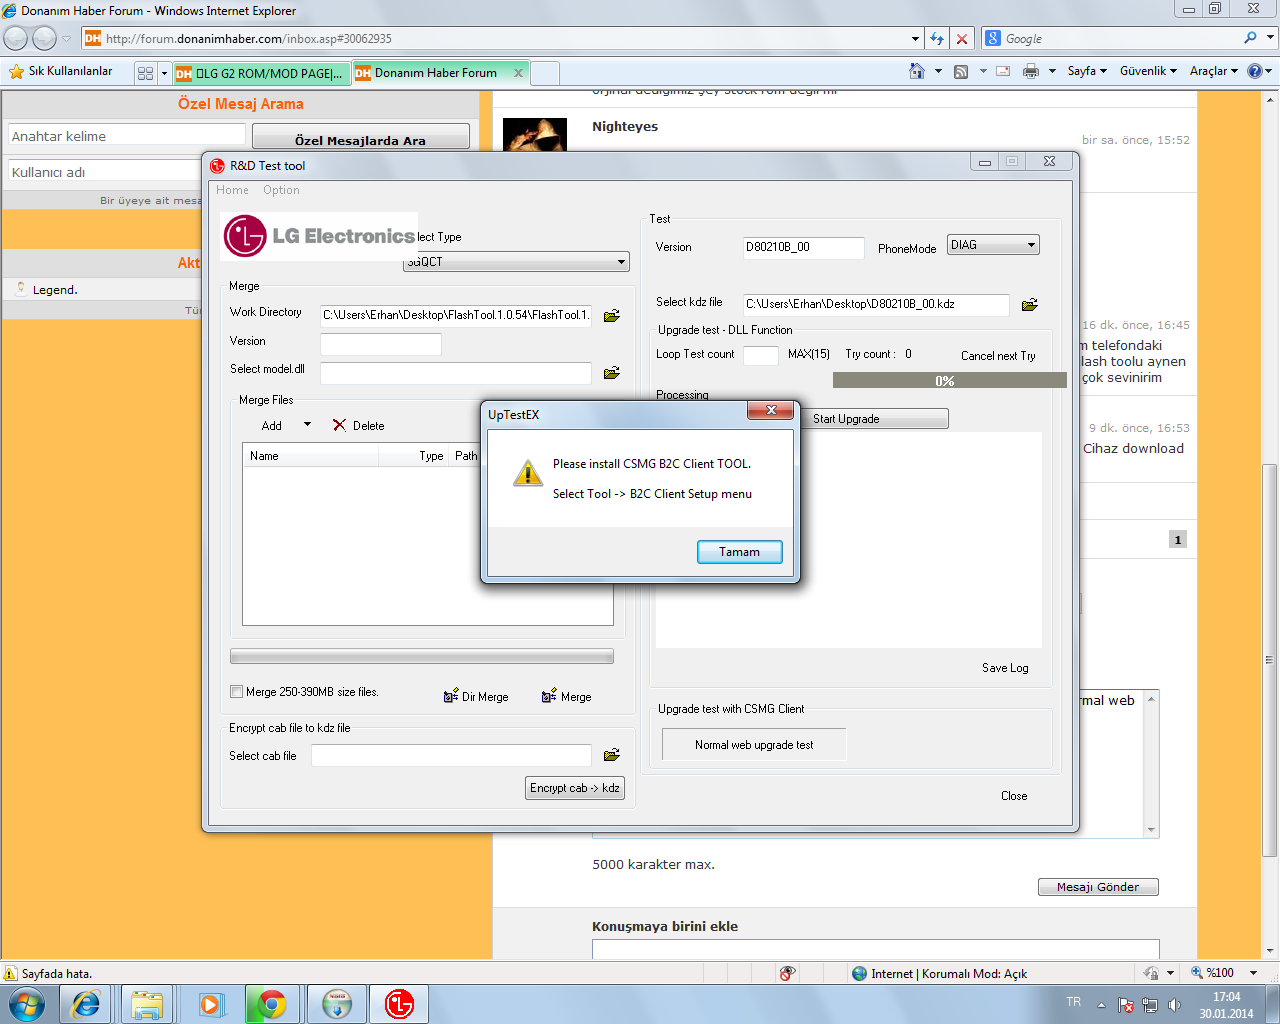
Task: Click LG tool icon in taskbar
Action: click(x=399, y=1004)
